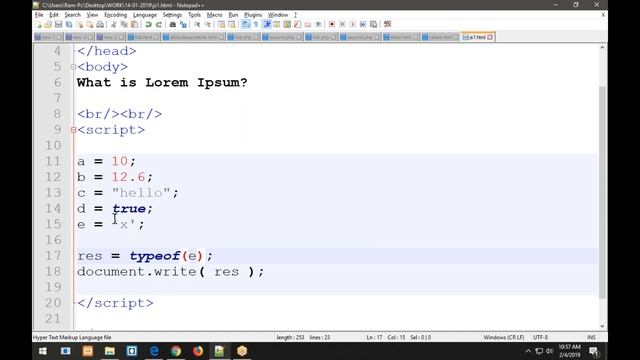
Task: Click the 'true' keyword on line 14
Action: pyautogui.click(x=129, y=209)
